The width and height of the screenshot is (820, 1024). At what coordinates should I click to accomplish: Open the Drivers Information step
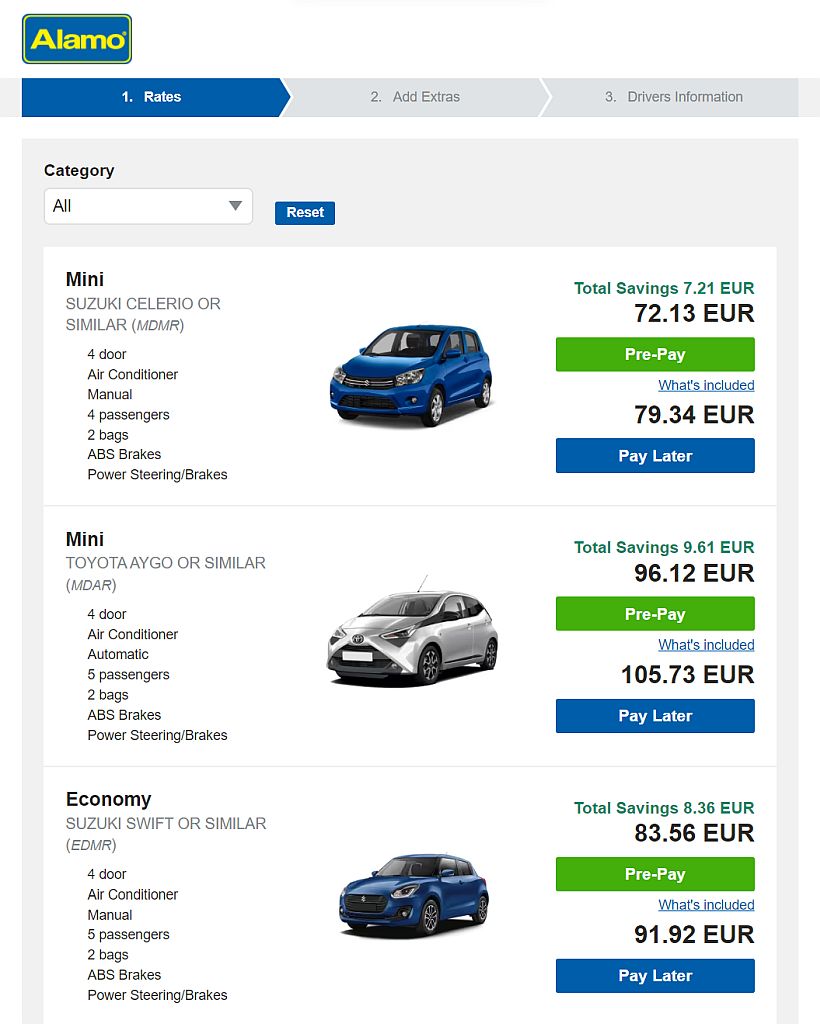[x=672, y=96]
